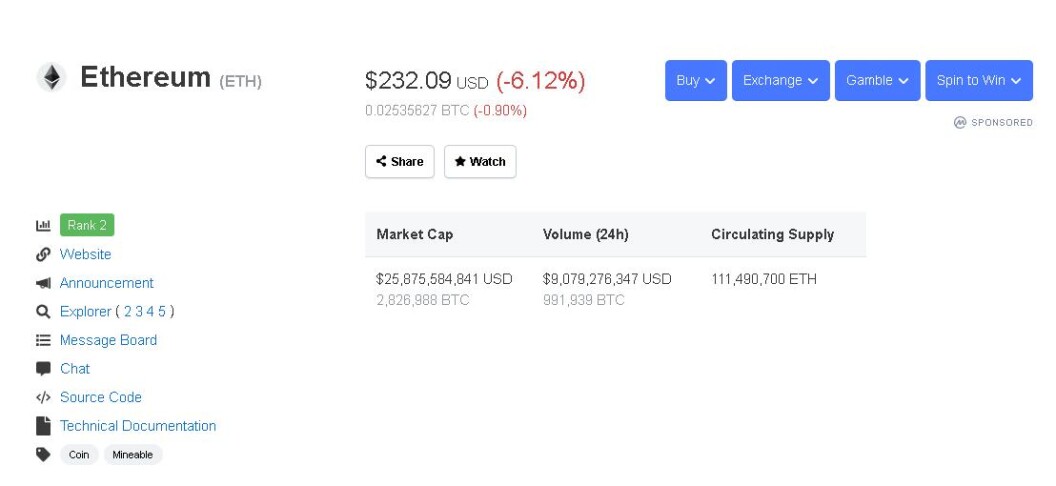
Task: Click the CoinMarketCap logo next to Sponsored
Action: coord(960,123)
